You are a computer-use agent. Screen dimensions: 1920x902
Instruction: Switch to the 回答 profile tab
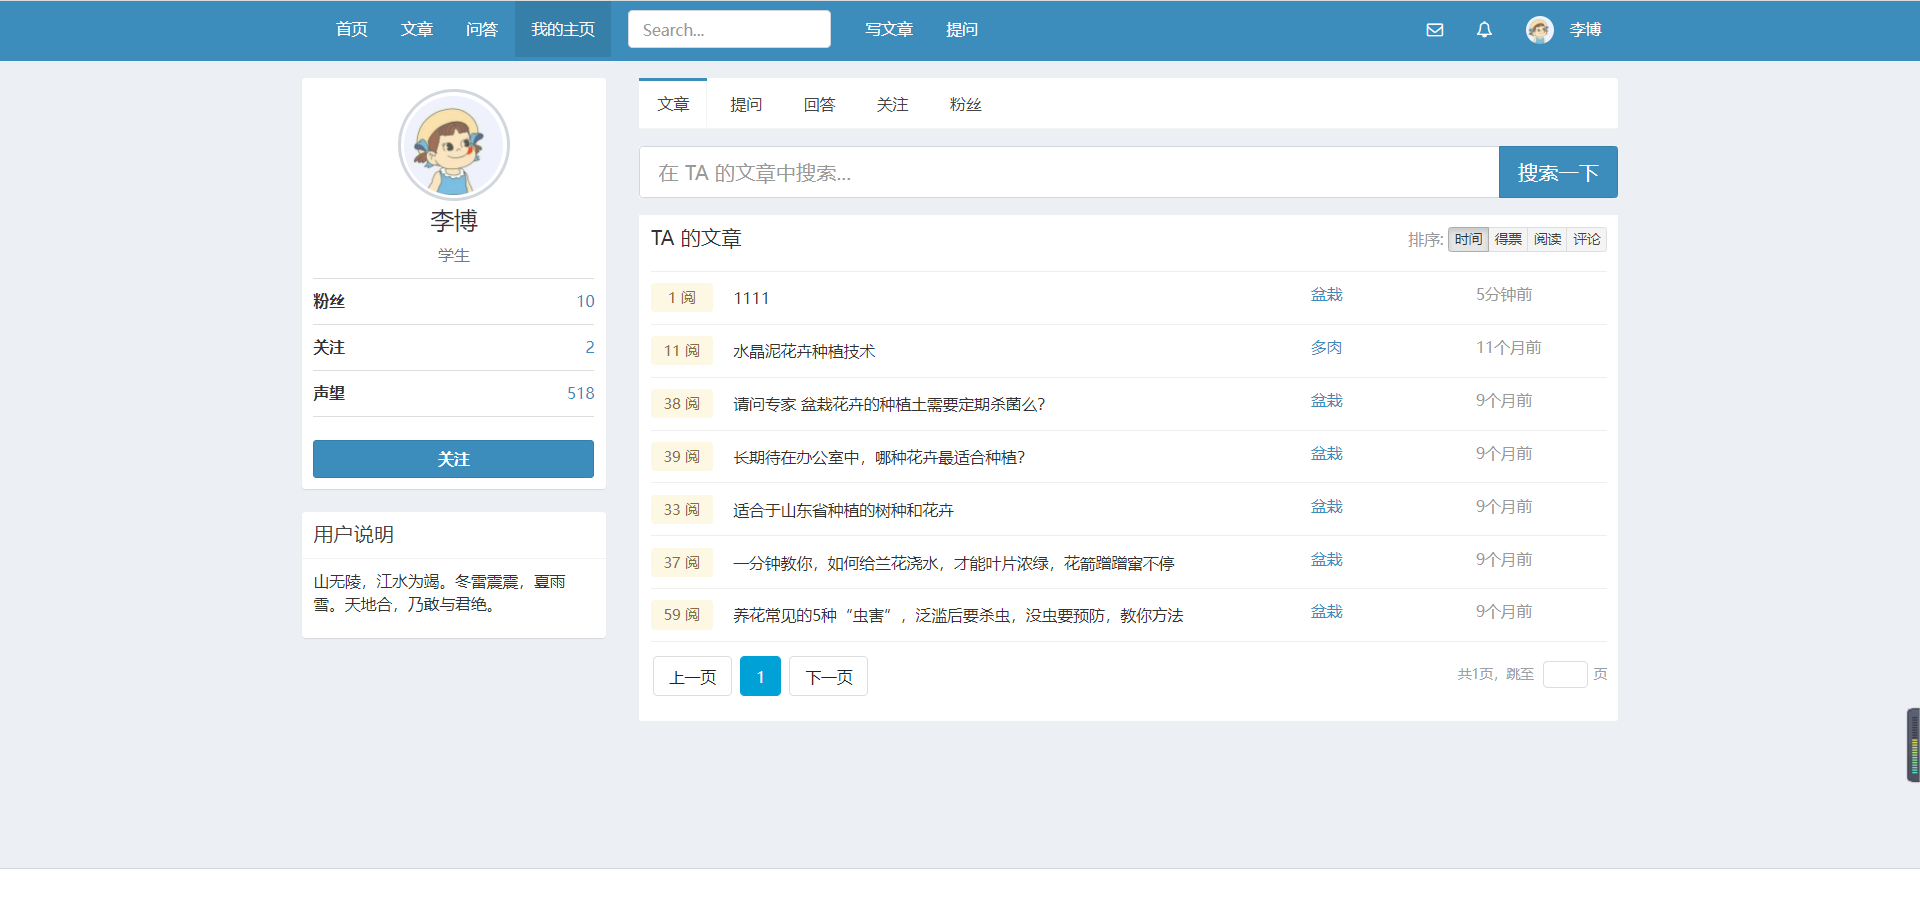point(819,105)
